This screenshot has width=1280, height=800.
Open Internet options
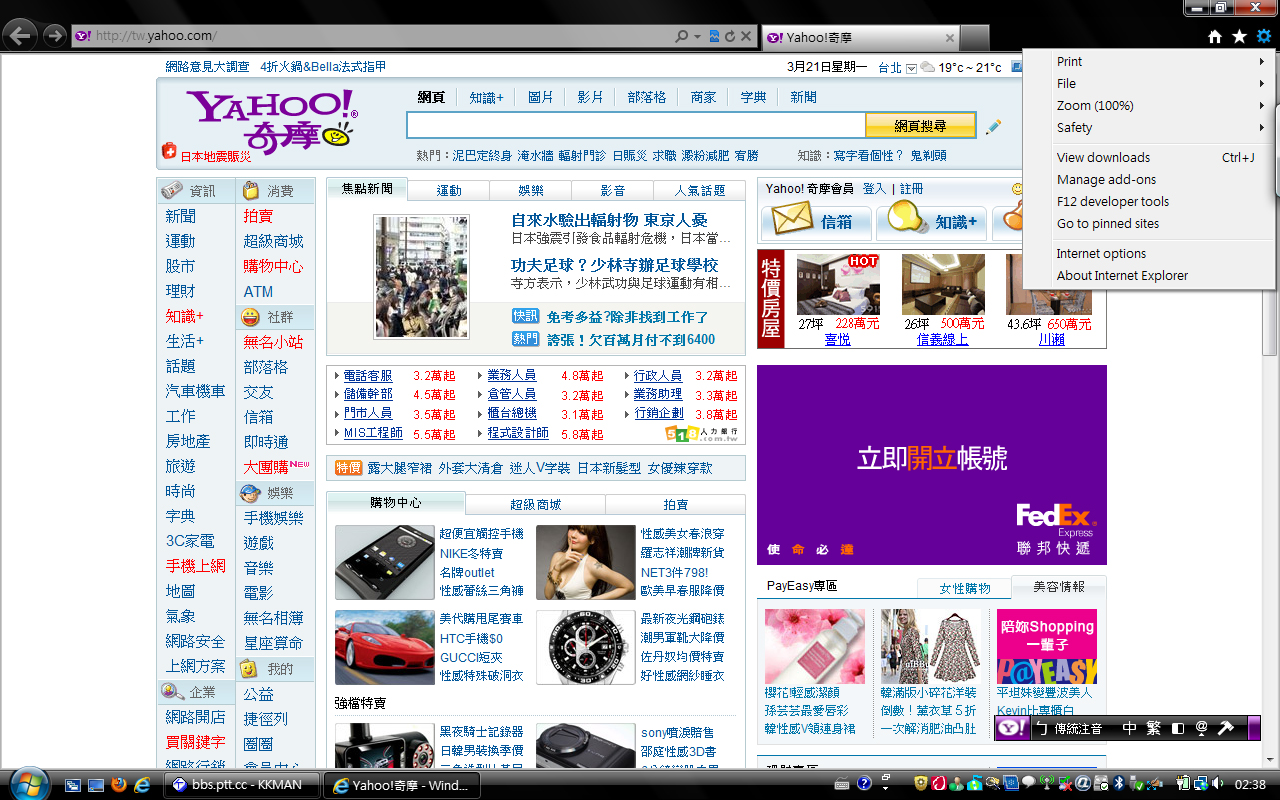tap(1160, 254)
